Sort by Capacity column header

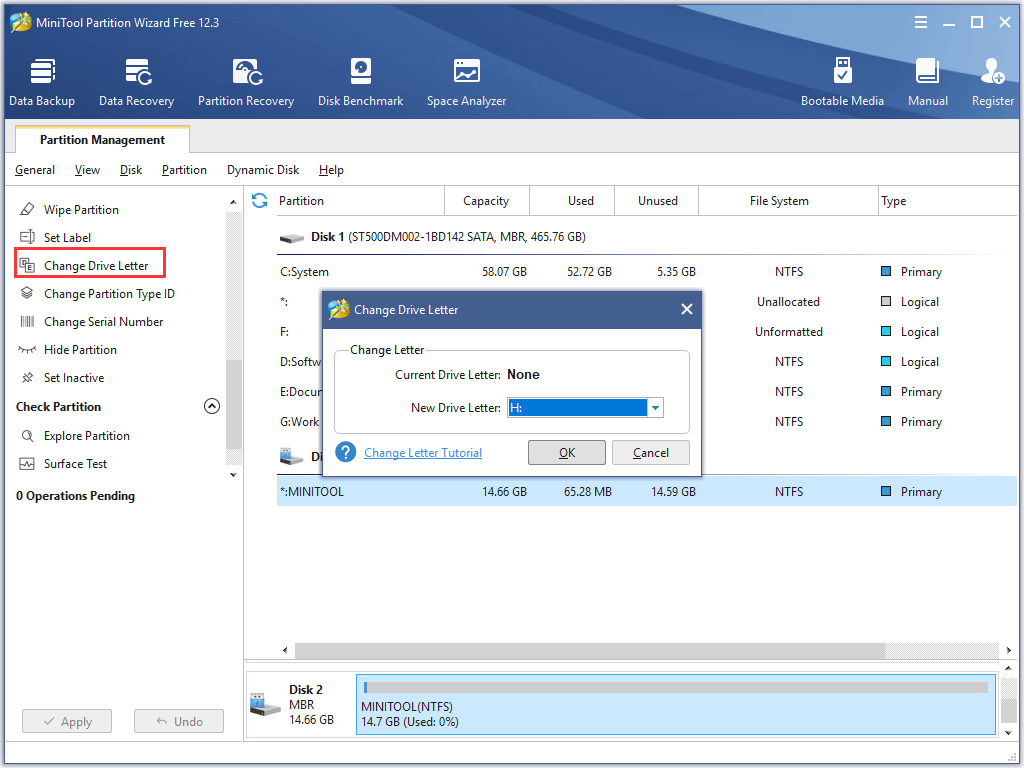(487, 200)
